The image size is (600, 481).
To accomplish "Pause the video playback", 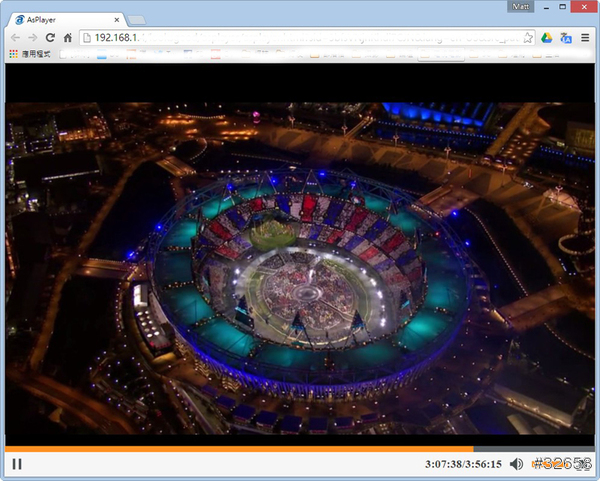I will point(16,464).
